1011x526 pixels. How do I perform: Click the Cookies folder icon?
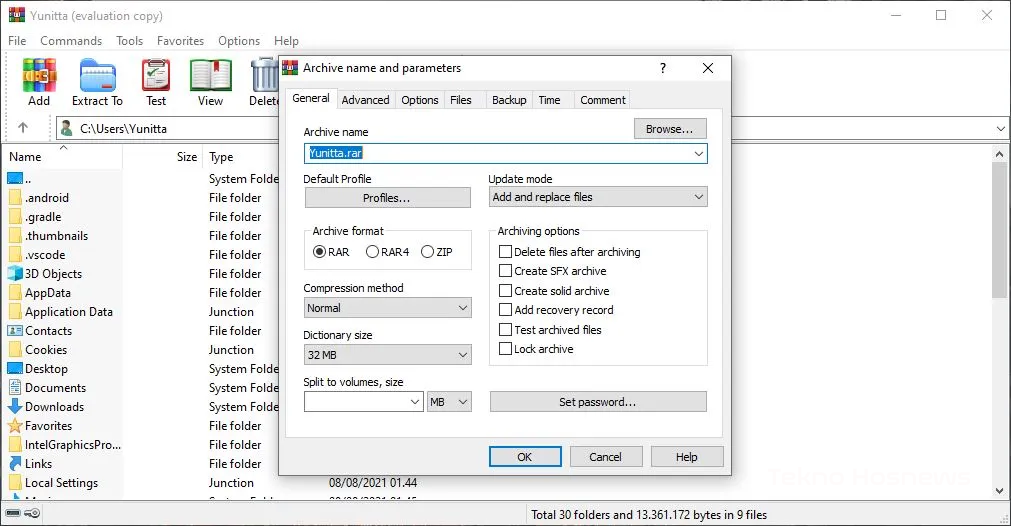15,349
